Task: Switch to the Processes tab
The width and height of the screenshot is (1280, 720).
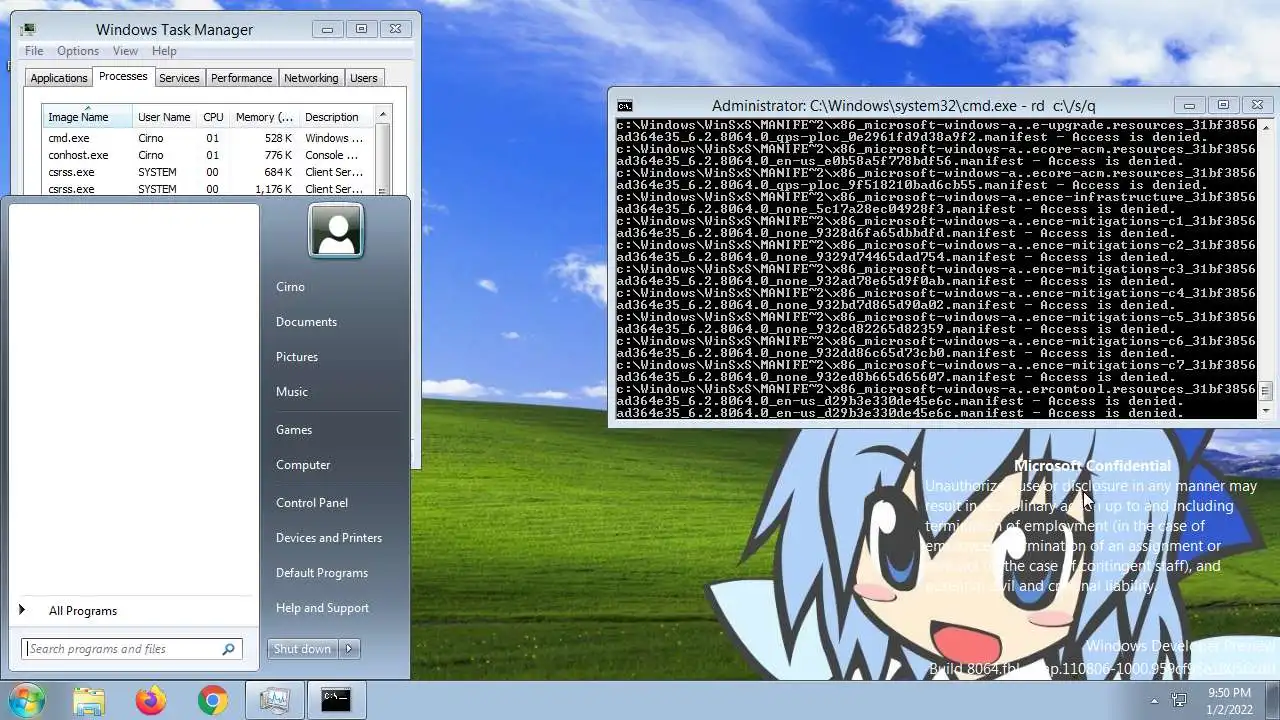Action: [x=123, y=77]
